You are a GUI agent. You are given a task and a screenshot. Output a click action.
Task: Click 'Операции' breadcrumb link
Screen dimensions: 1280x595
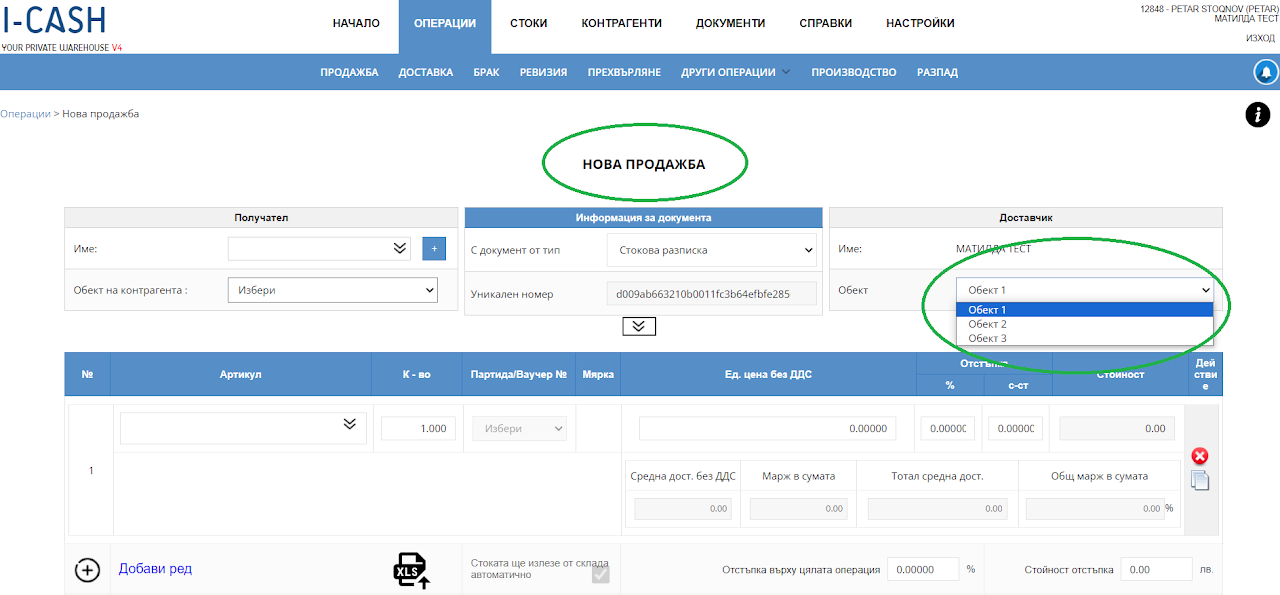(x=25, y=114)
